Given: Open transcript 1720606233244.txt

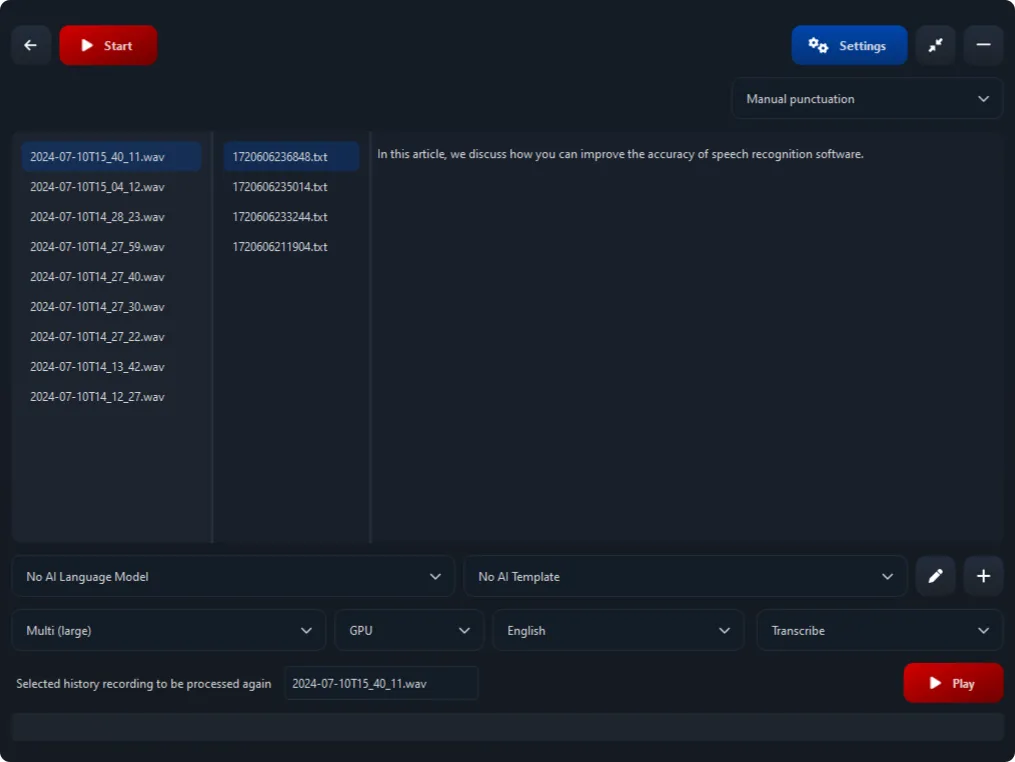Looking at the screenshot, I should (291, 217).
